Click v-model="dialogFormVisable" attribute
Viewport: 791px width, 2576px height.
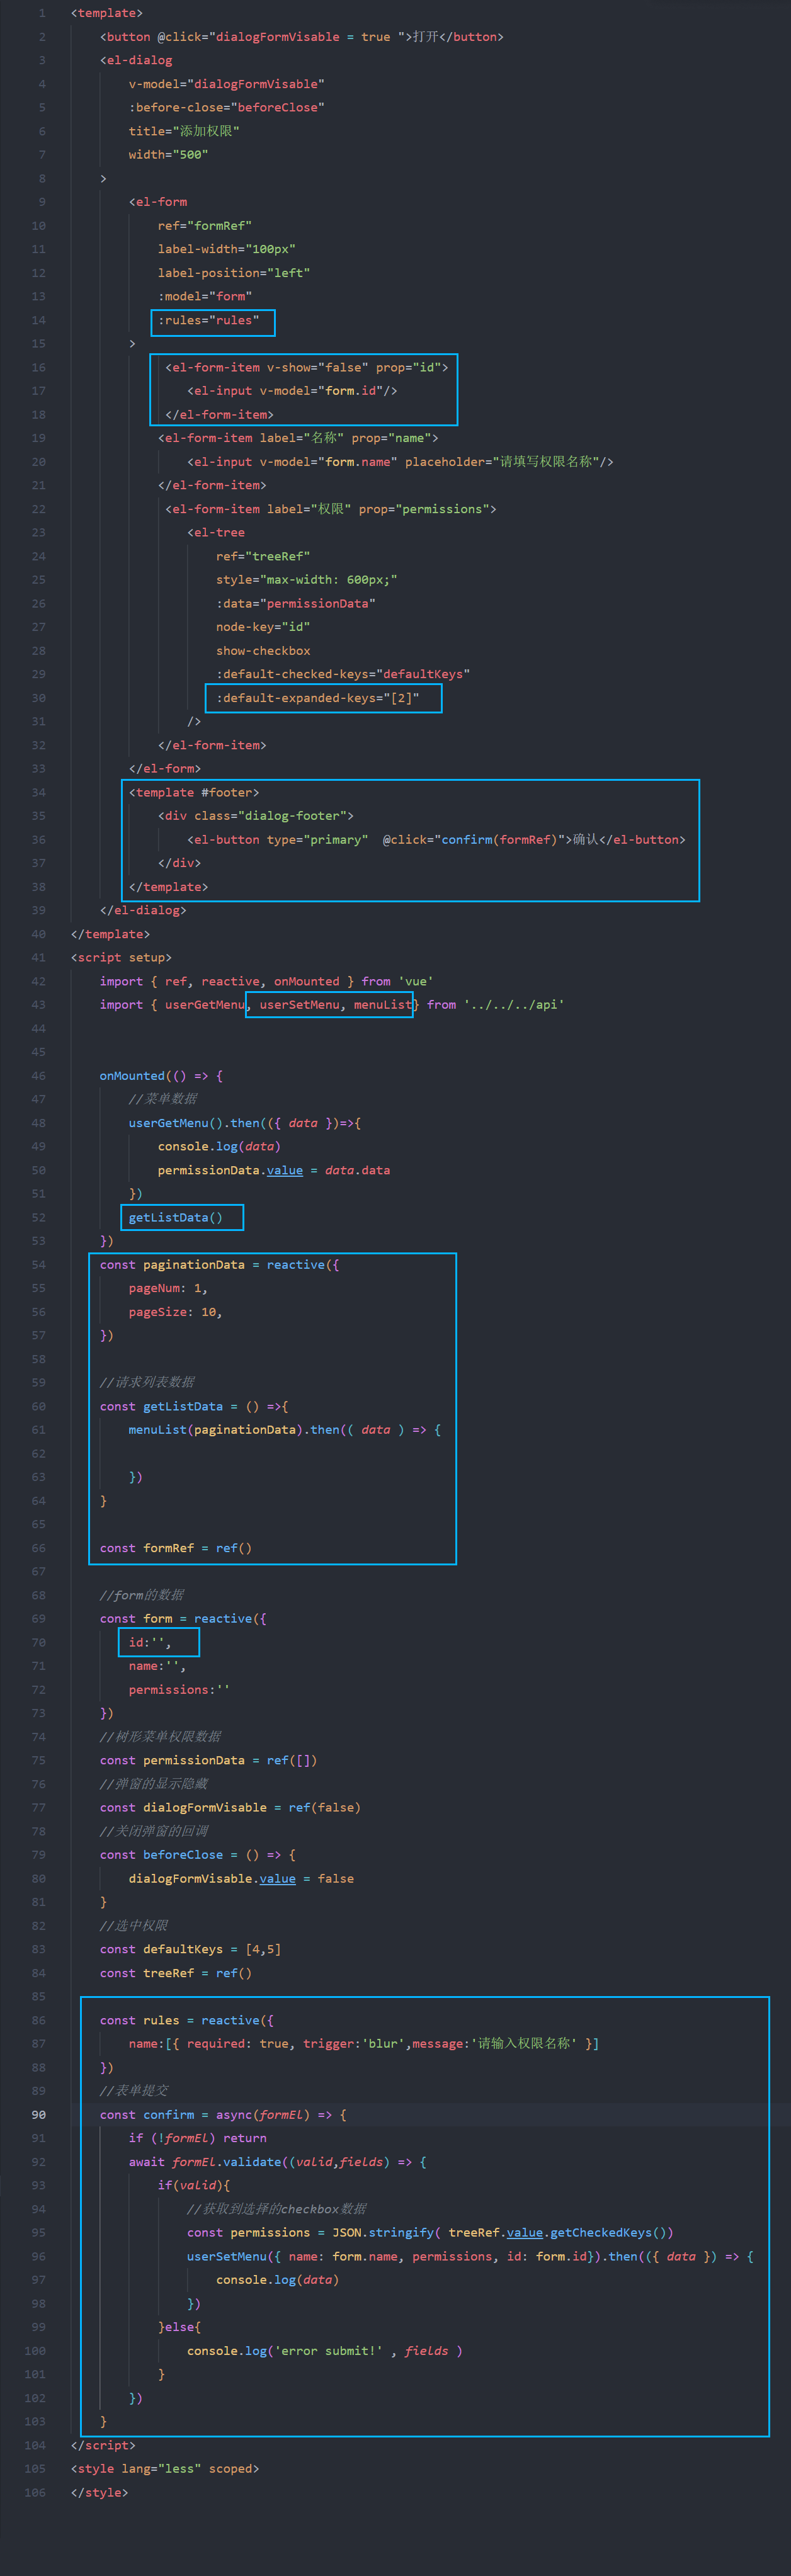click(x=226, y=84)
